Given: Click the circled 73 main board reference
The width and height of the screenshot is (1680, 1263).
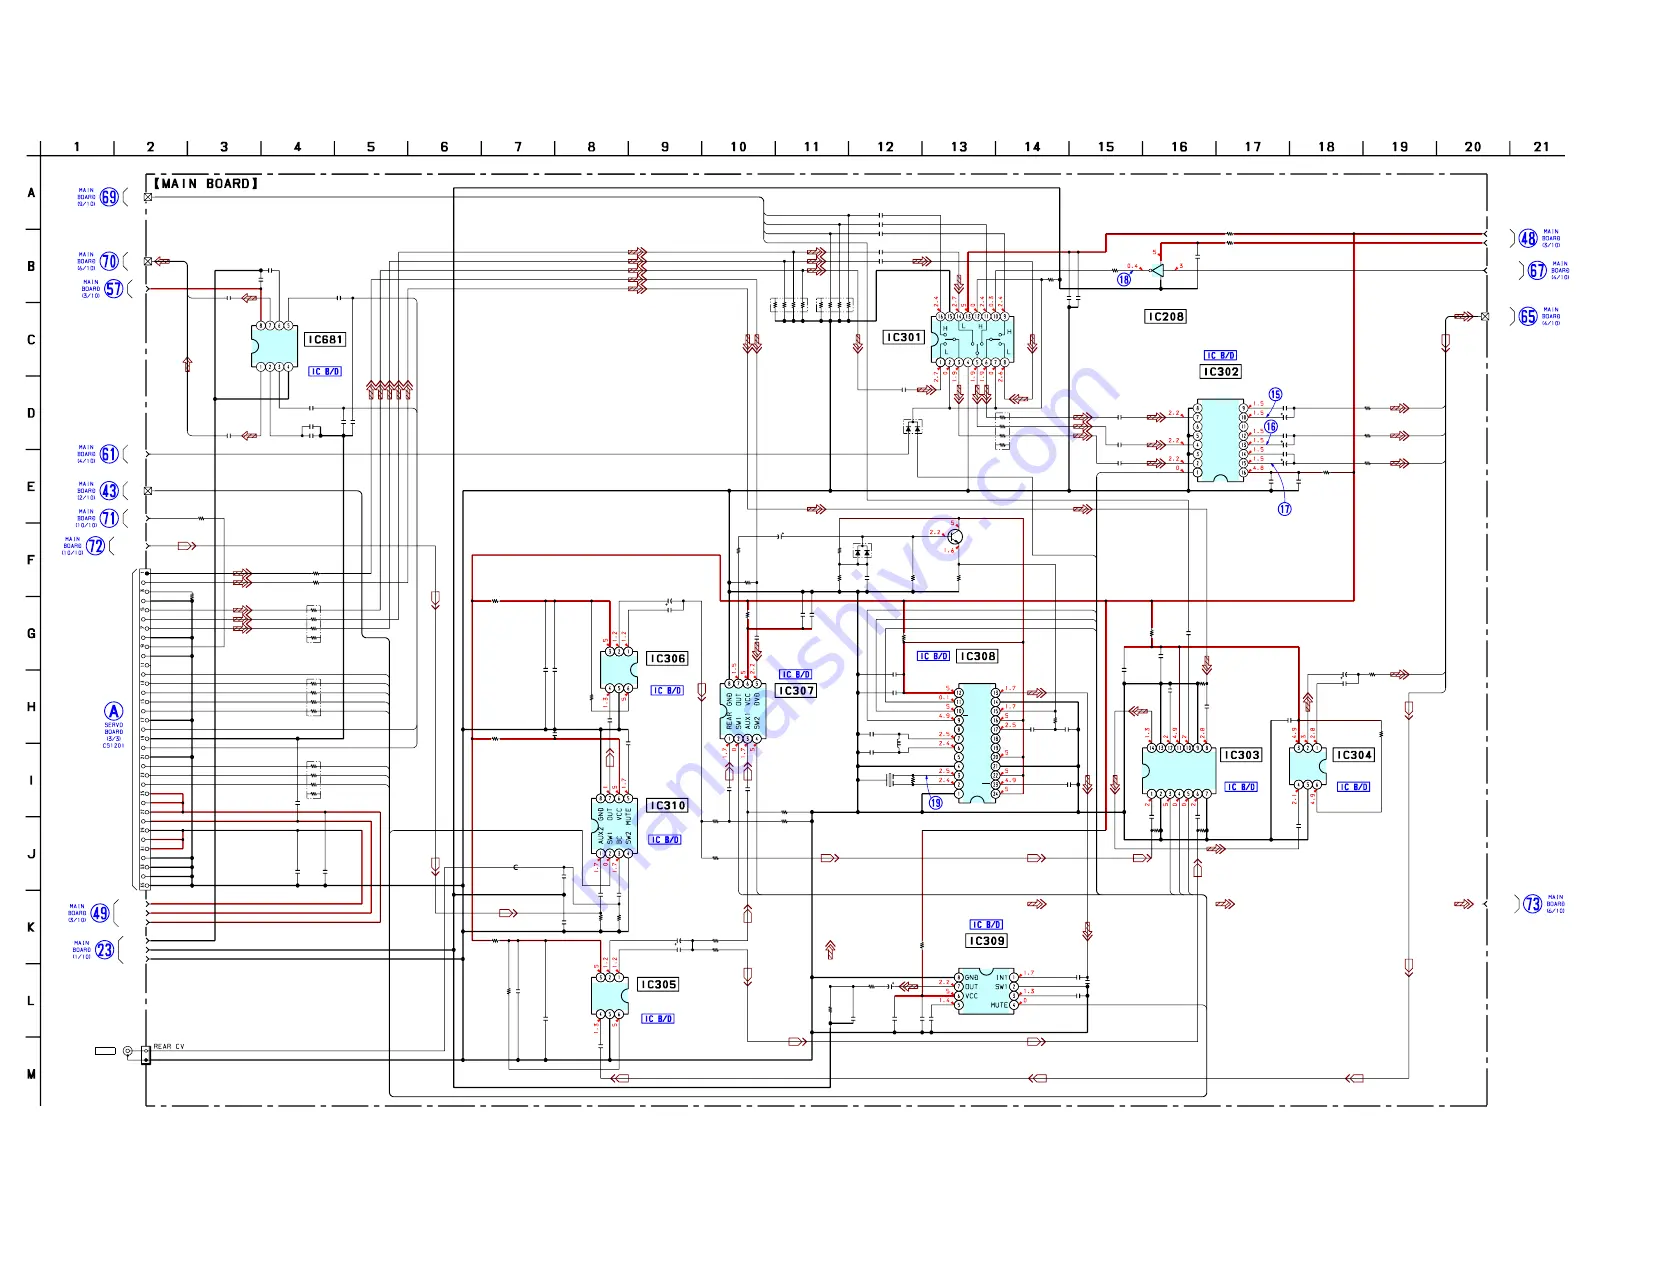Looking at the screenshot, I should pos(1532,905).
